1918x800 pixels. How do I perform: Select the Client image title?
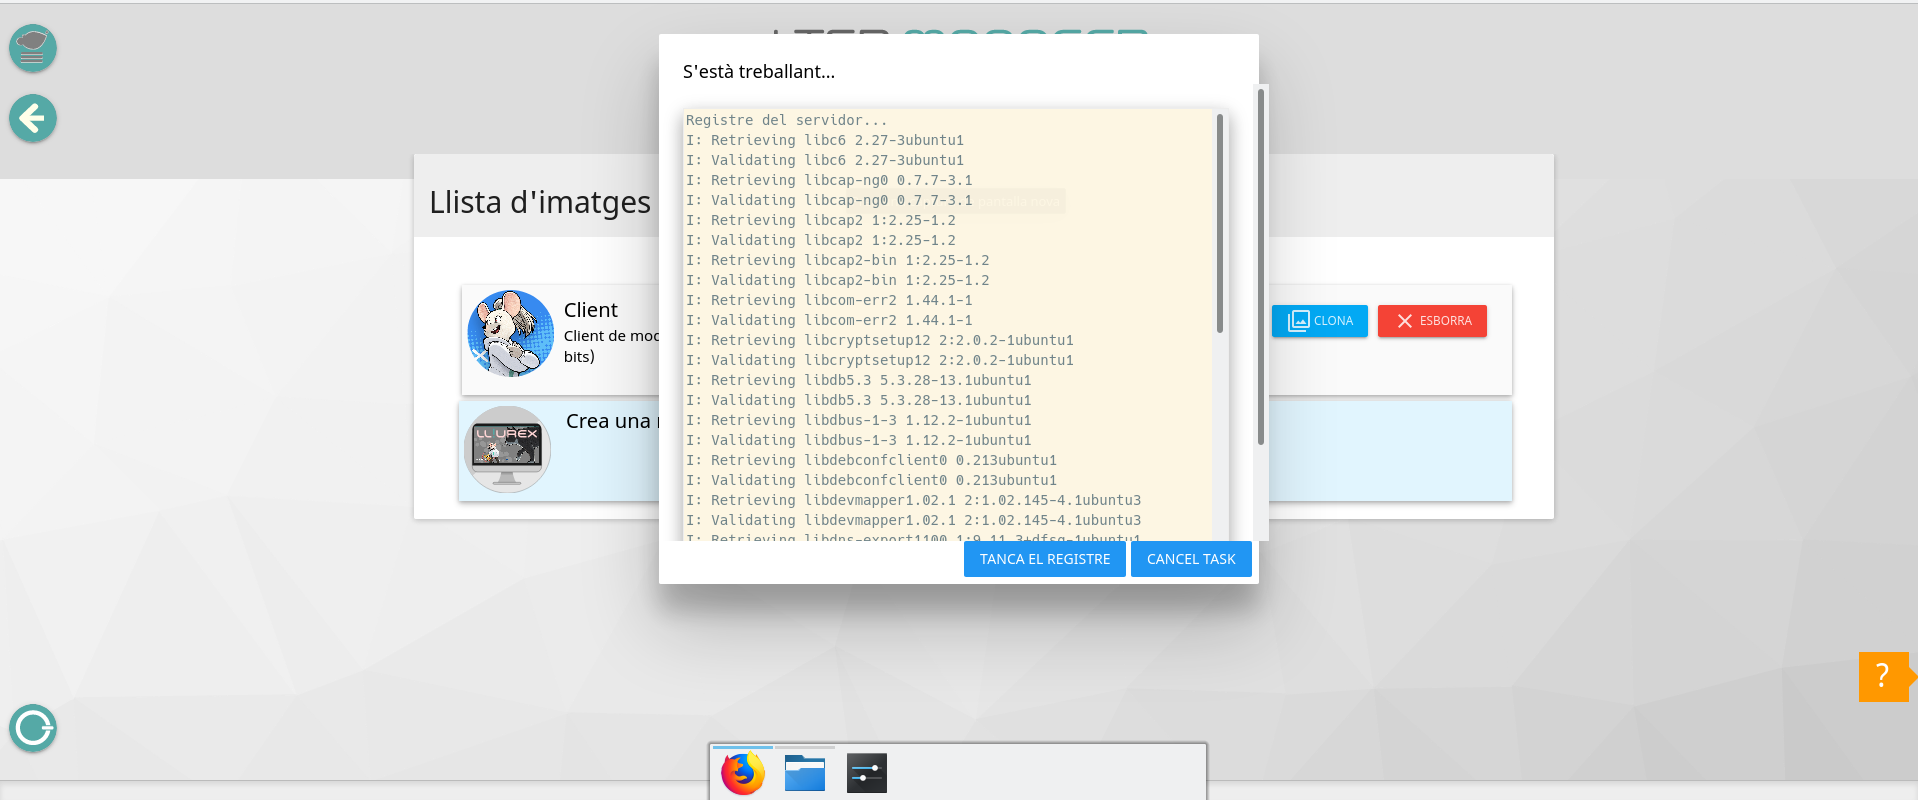pyautogui.click(x=591, y=310)
